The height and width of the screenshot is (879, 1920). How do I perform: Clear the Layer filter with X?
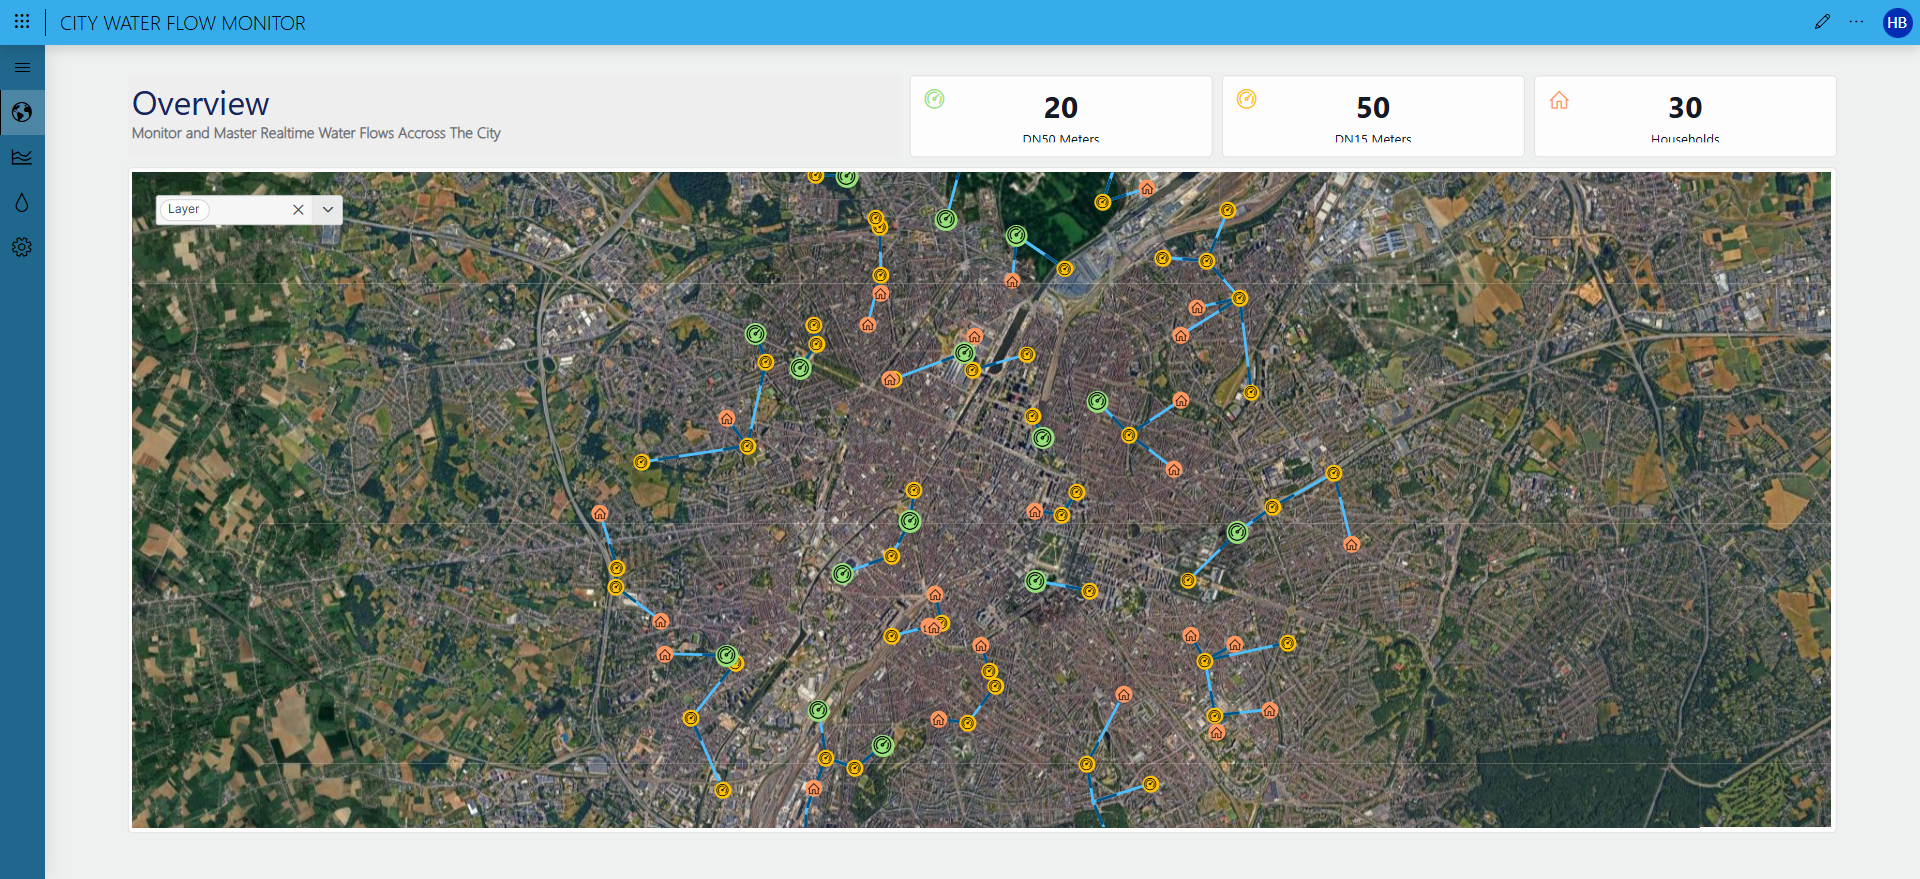[x=298, y=210]
